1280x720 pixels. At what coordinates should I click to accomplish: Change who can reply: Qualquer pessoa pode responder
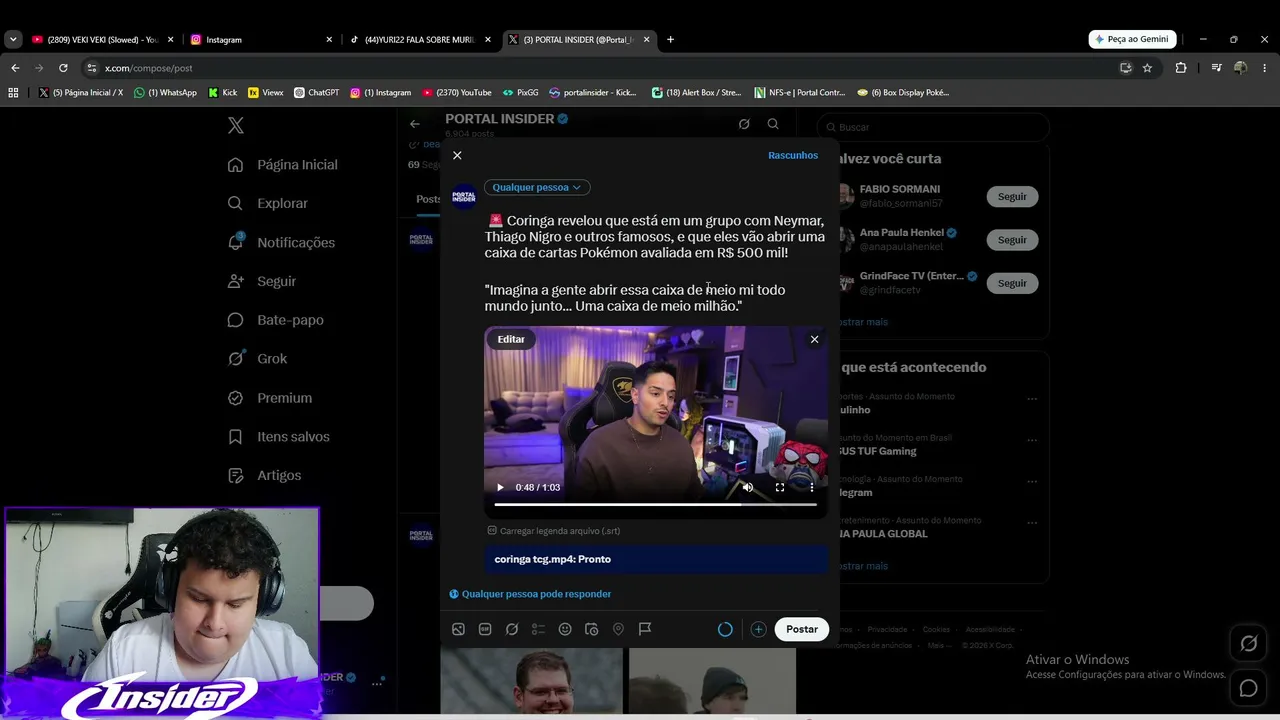530,594
